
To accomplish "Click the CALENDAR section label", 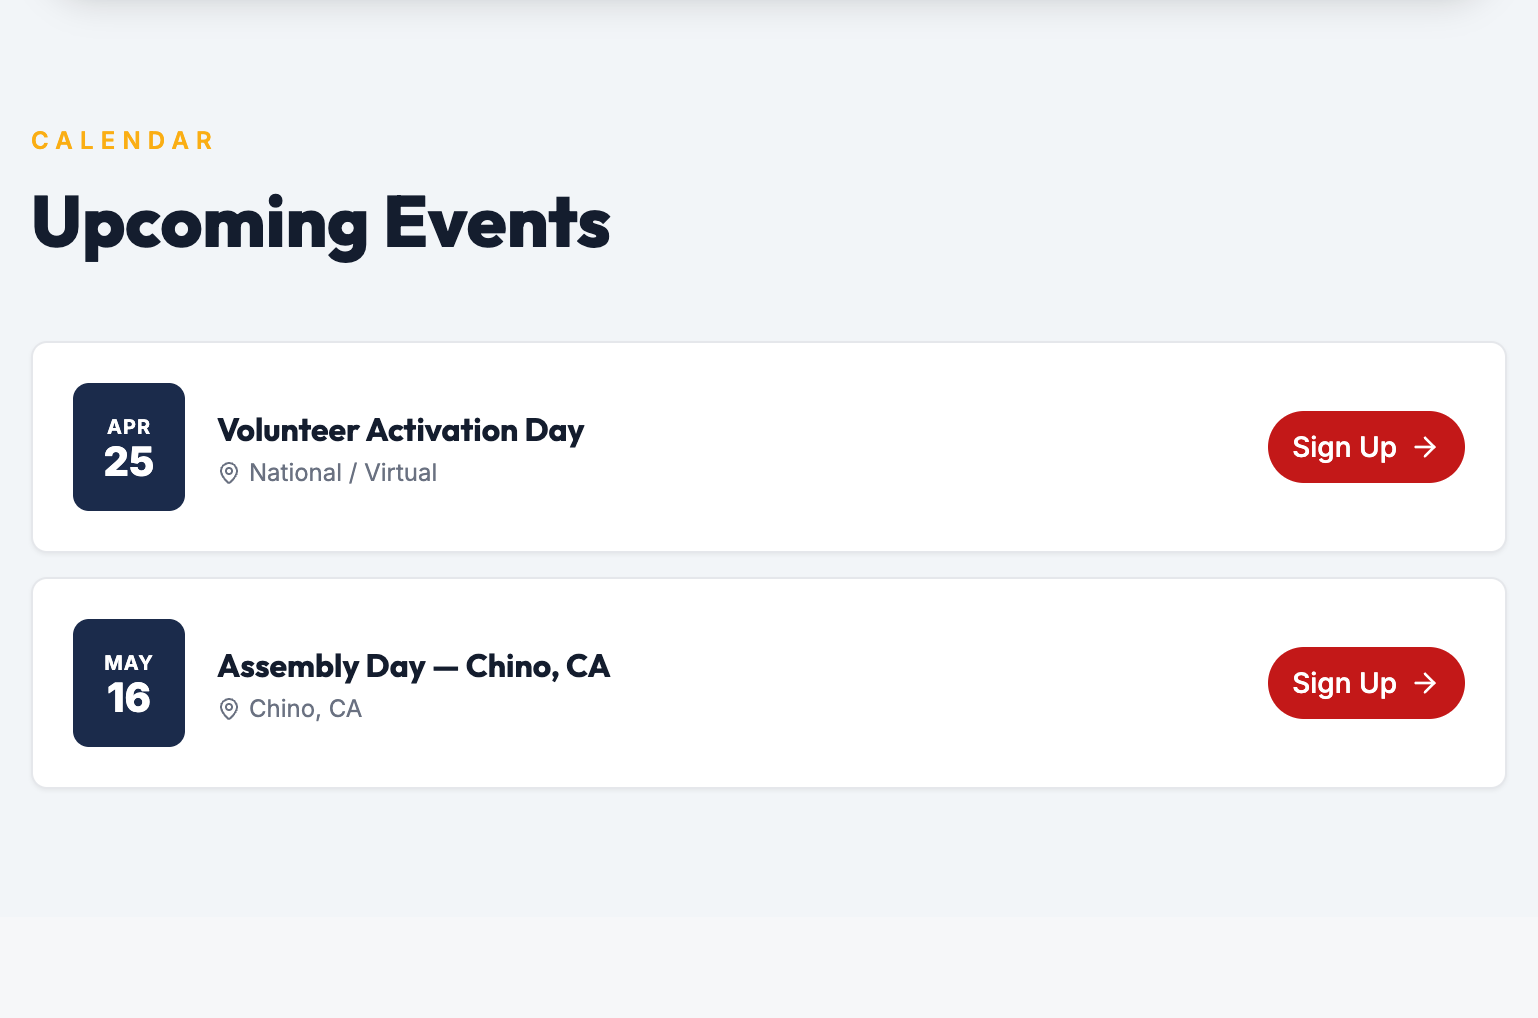I will click(122, 140).
